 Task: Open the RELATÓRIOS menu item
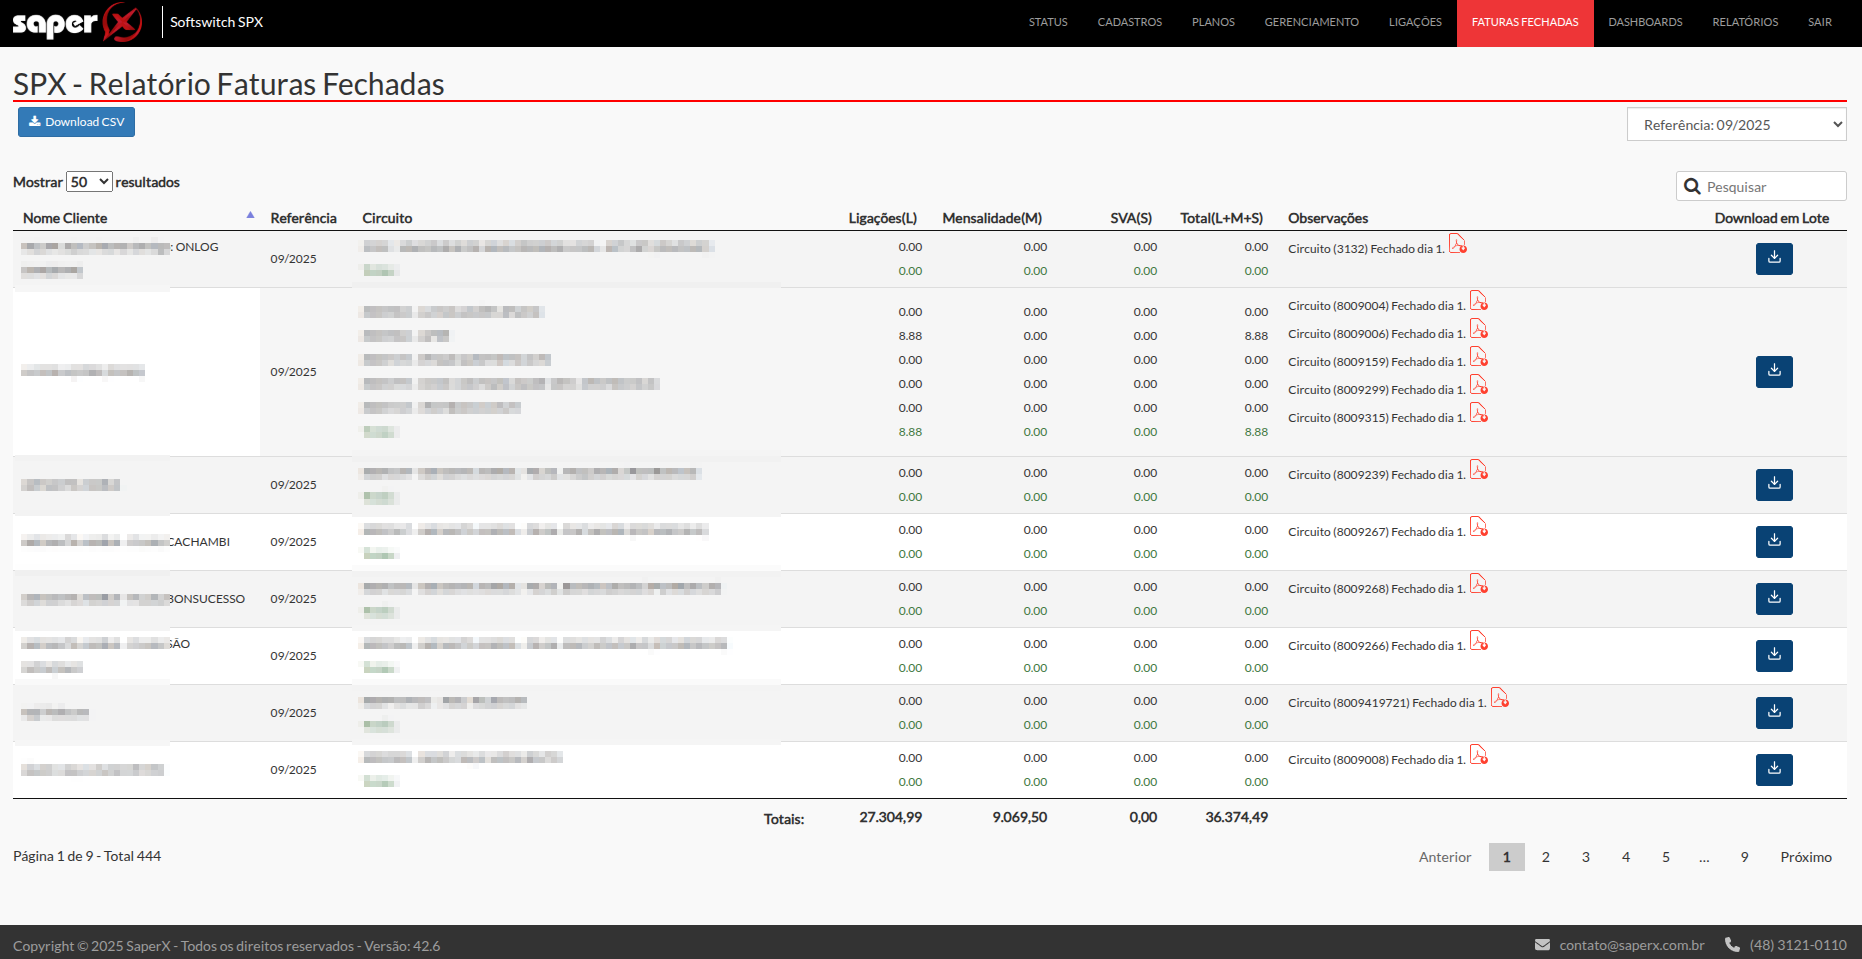point(1745,22)
